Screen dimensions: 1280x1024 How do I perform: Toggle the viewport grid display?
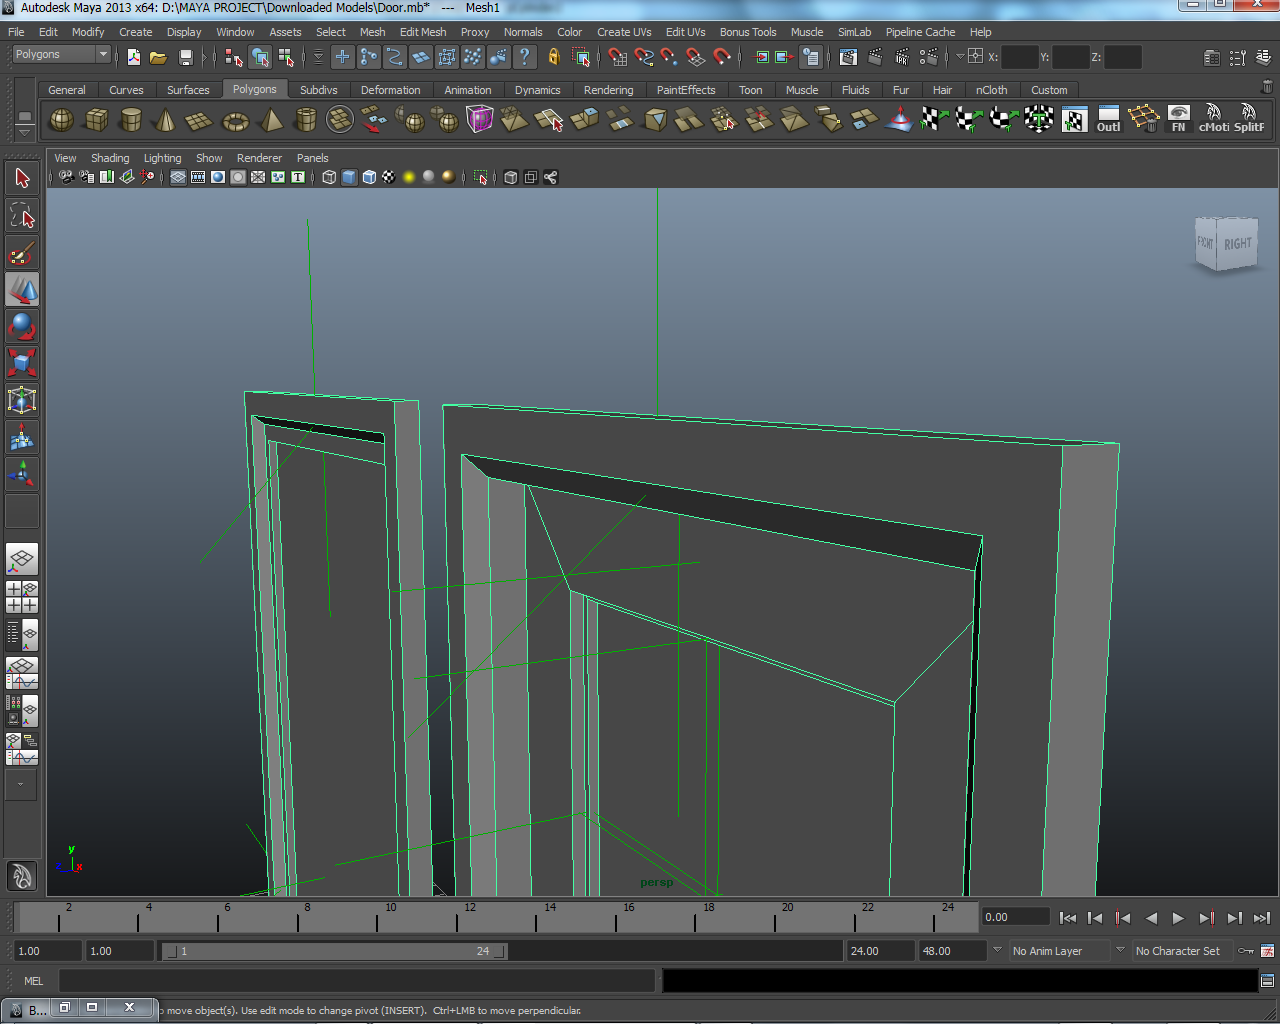[x=178, y=177]
